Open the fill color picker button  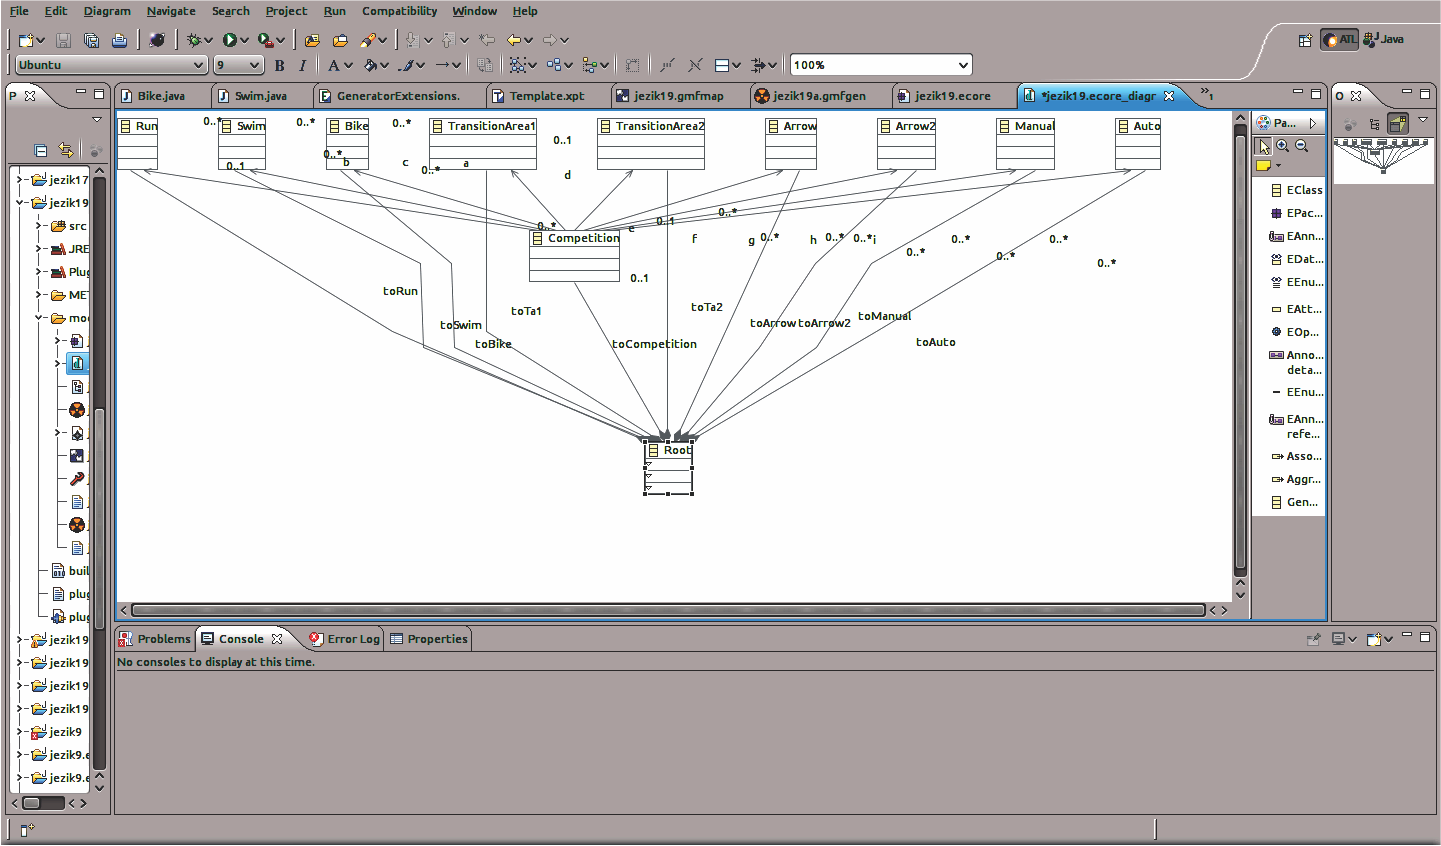371,66
